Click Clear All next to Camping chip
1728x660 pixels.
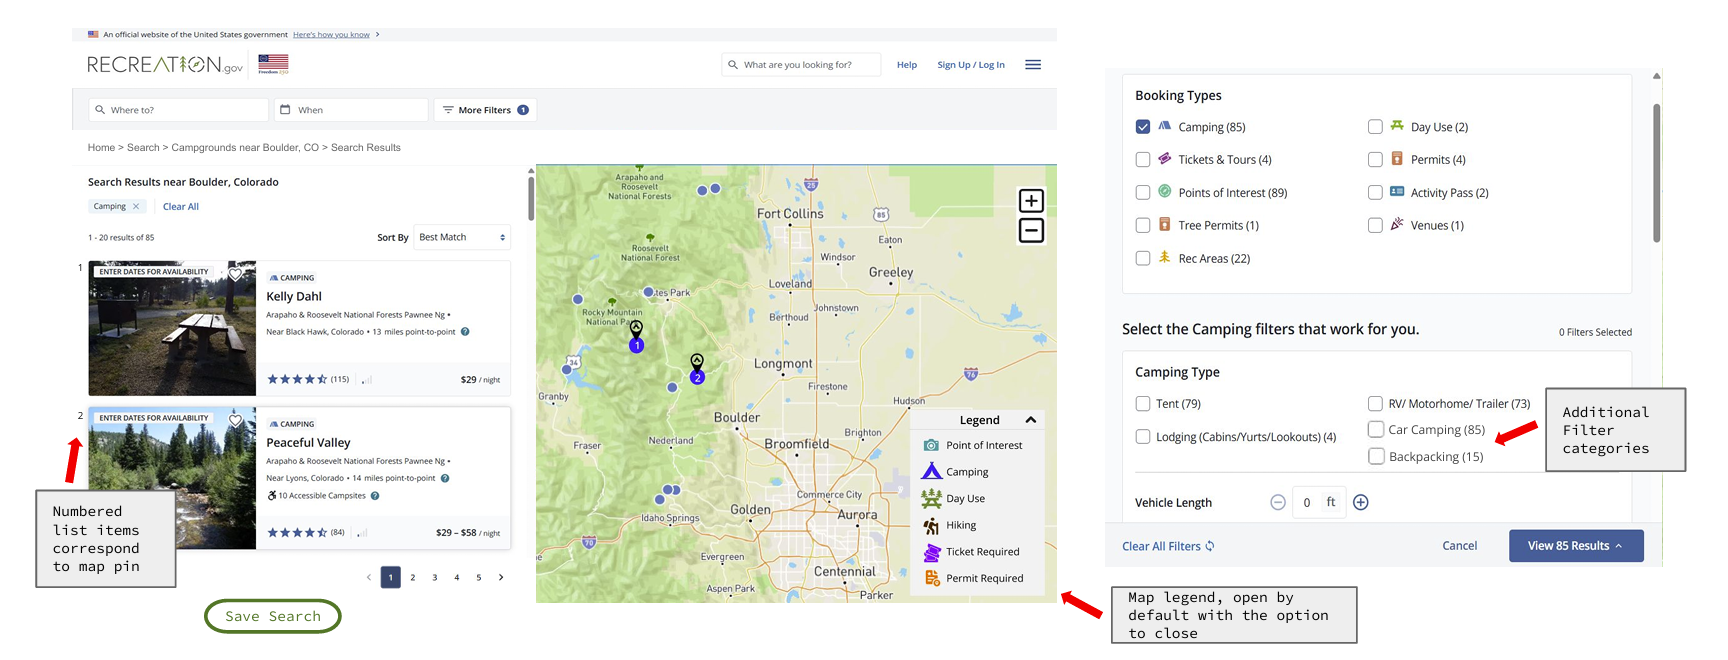[181, 207]
